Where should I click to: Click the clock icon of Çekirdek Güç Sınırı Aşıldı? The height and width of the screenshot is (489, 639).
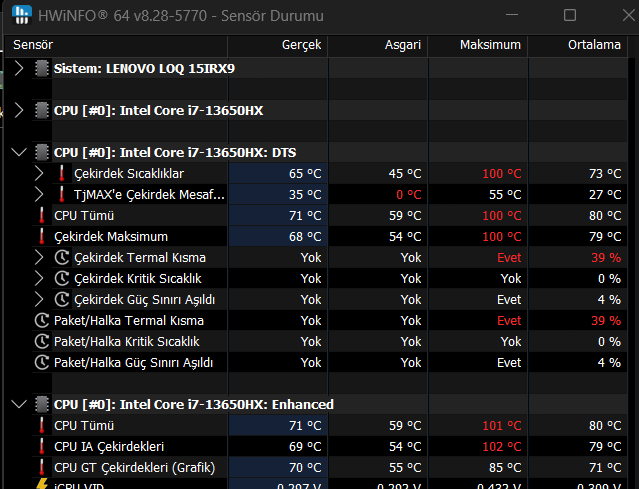point(62,300)
